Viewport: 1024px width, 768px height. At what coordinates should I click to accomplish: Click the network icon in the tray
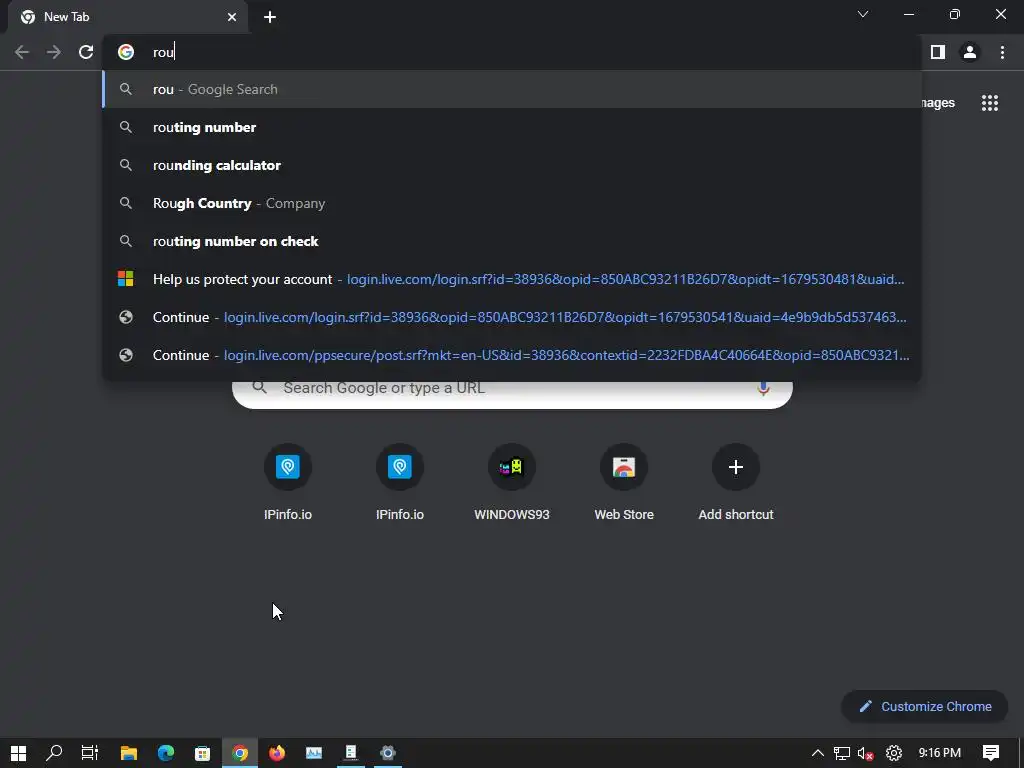coord(842,753)
